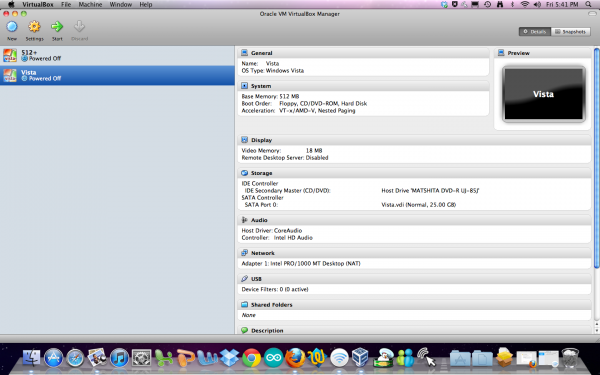Click the greyed-out Discard toolbar icon
This screenshot has width=600, height=375.
click(79, 27)
